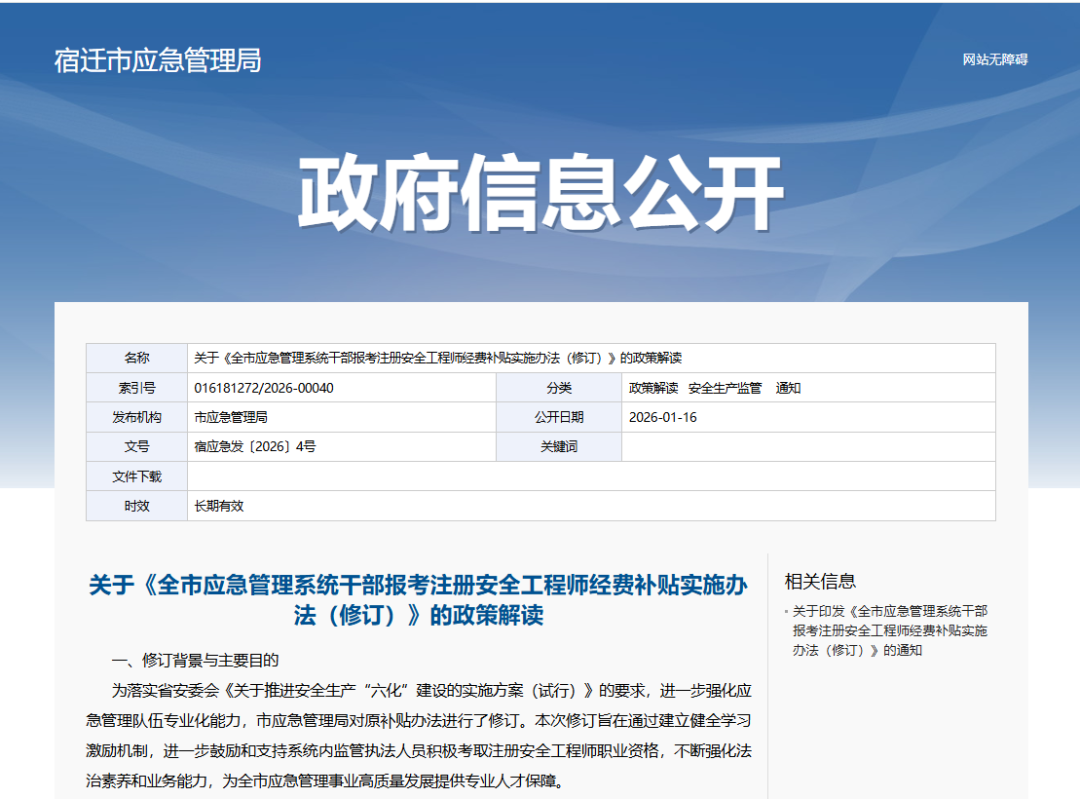
Task: Click the index number 016181272/2026-00040
Action: 264,388
